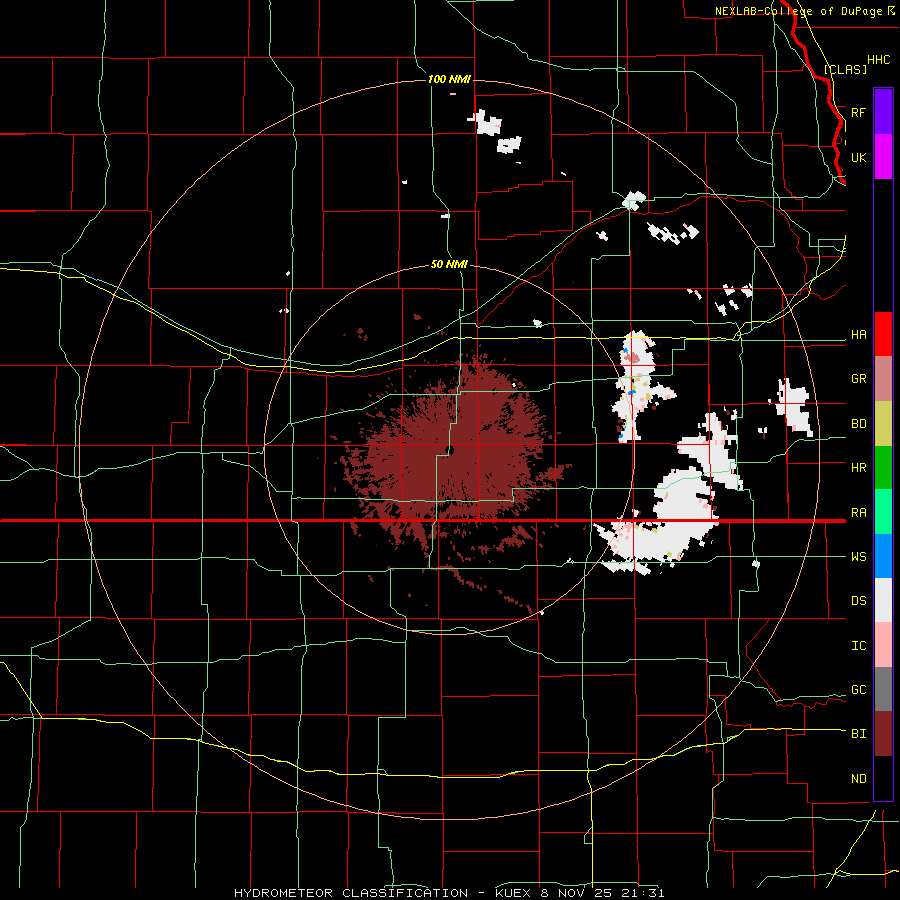Click the HR legend label

858,468
